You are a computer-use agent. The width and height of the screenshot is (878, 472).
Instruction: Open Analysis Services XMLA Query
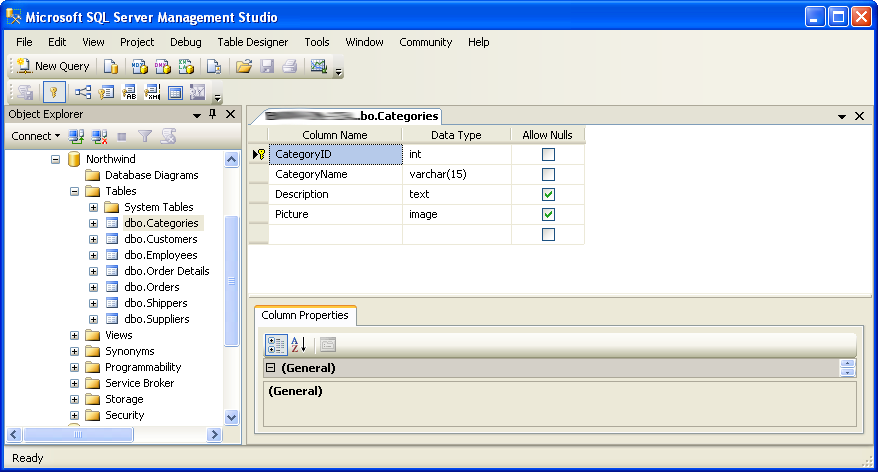click(186, 67)
